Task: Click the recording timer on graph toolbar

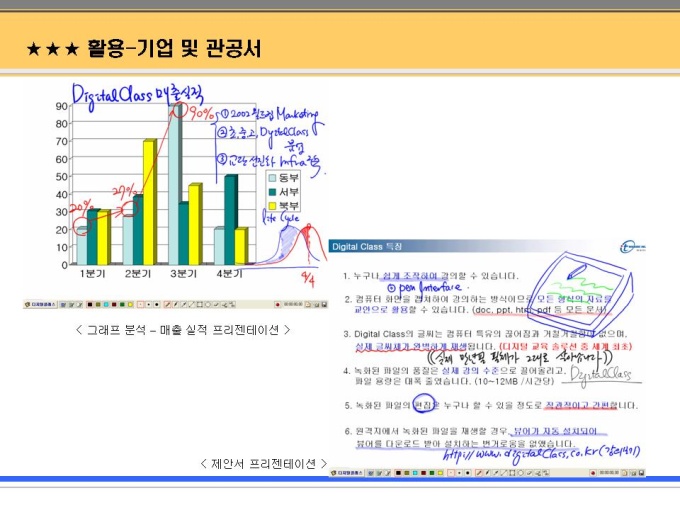Action: click(x=294, y=304)
